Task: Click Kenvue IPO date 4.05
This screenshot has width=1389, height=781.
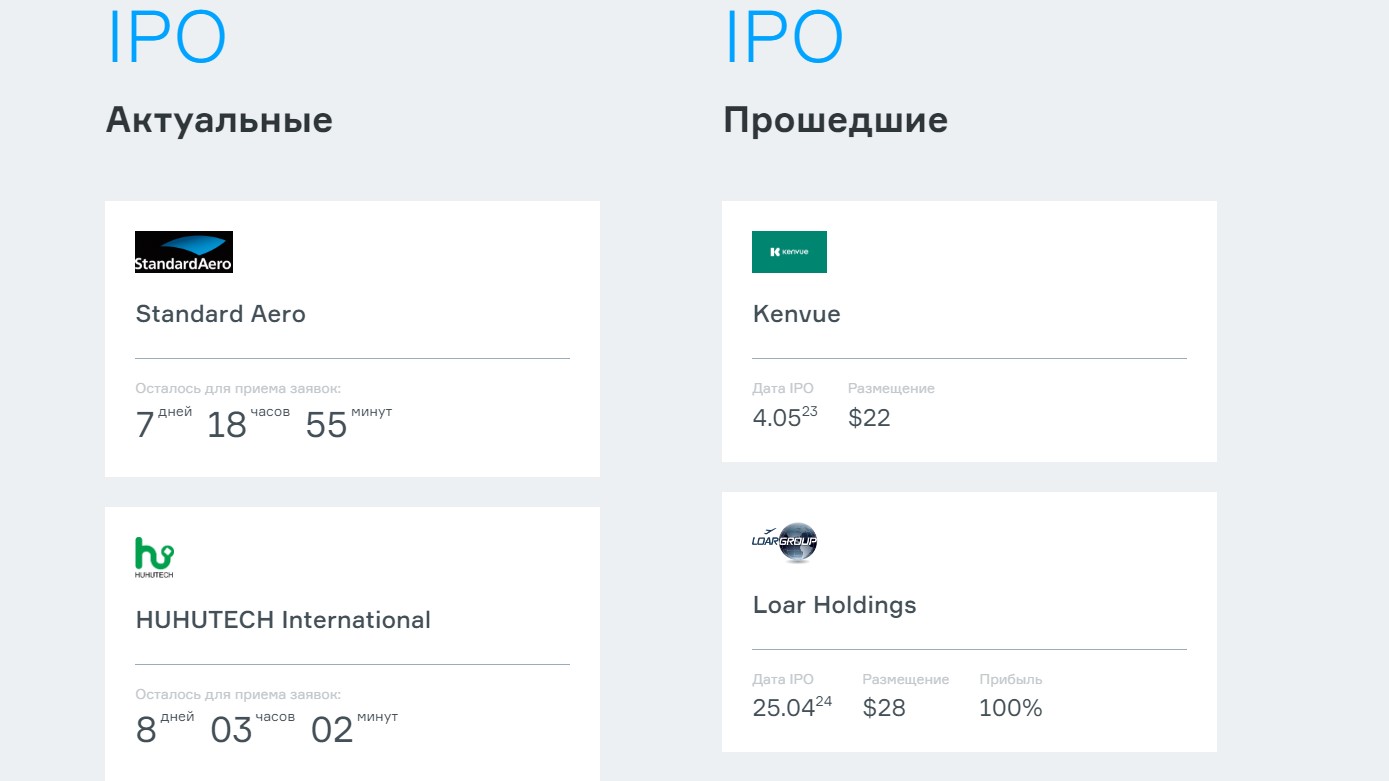Action: click(x=777, y=418)
